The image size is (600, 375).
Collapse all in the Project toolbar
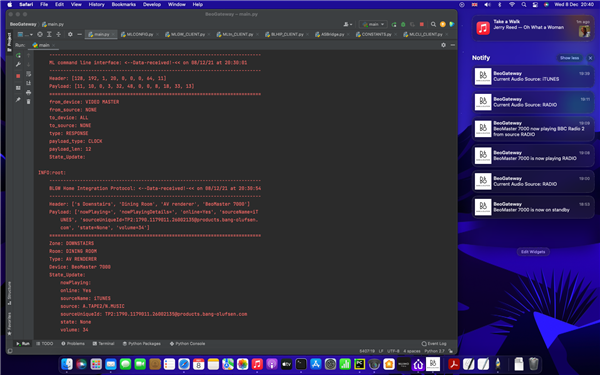[58, 34]
